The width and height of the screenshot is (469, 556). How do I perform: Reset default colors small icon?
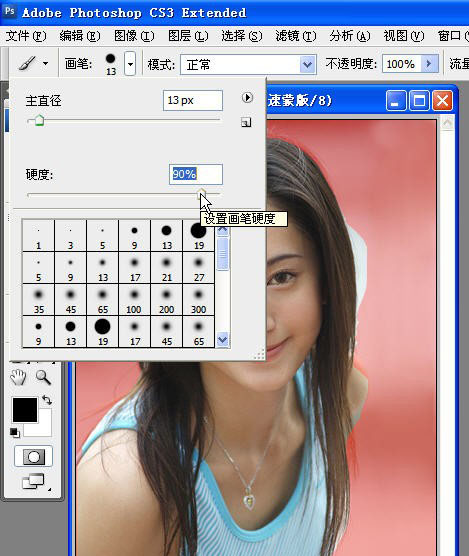[15, 433]
